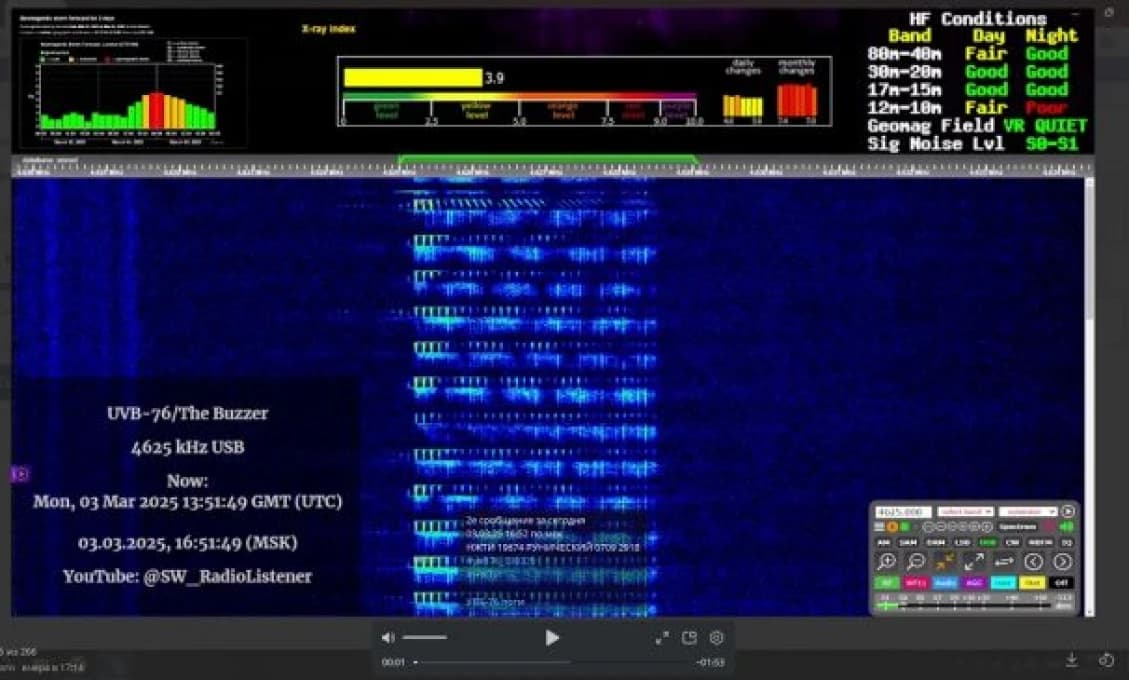
Task: Click the yellow X-ray index bar
Action: click(413, 77)
